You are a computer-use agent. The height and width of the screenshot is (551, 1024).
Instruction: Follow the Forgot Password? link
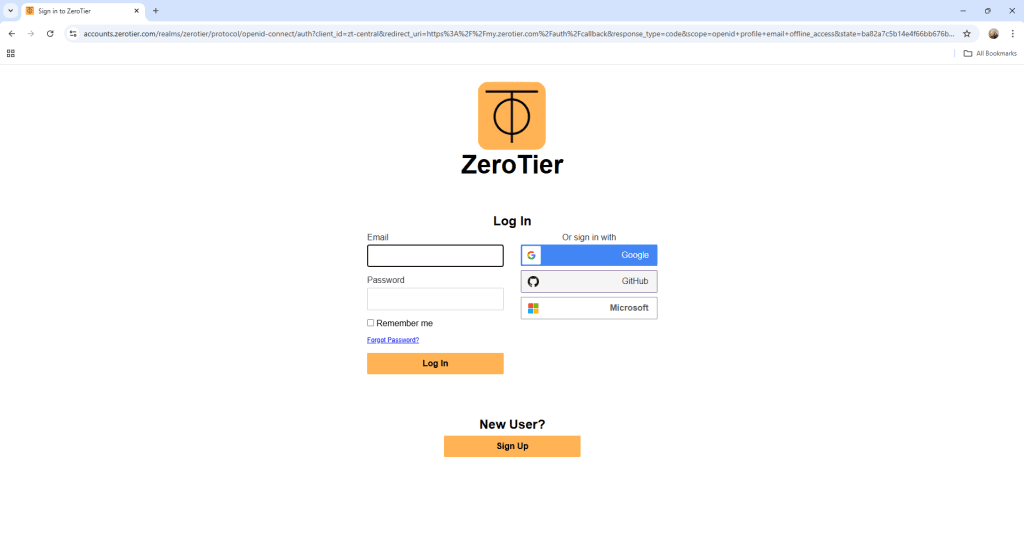(393, 340)
